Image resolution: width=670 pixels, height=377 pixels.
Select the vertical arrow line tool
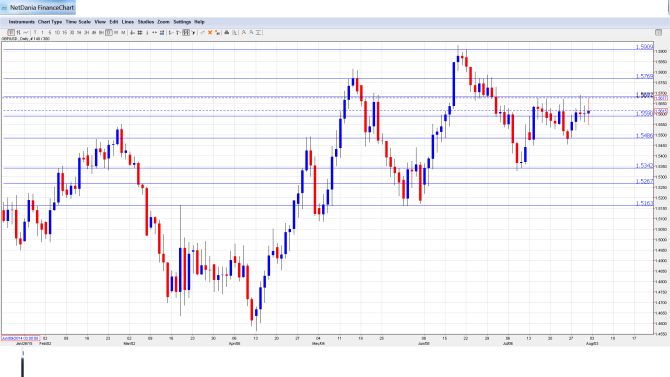pyautogui.click(x=178, y=32)
